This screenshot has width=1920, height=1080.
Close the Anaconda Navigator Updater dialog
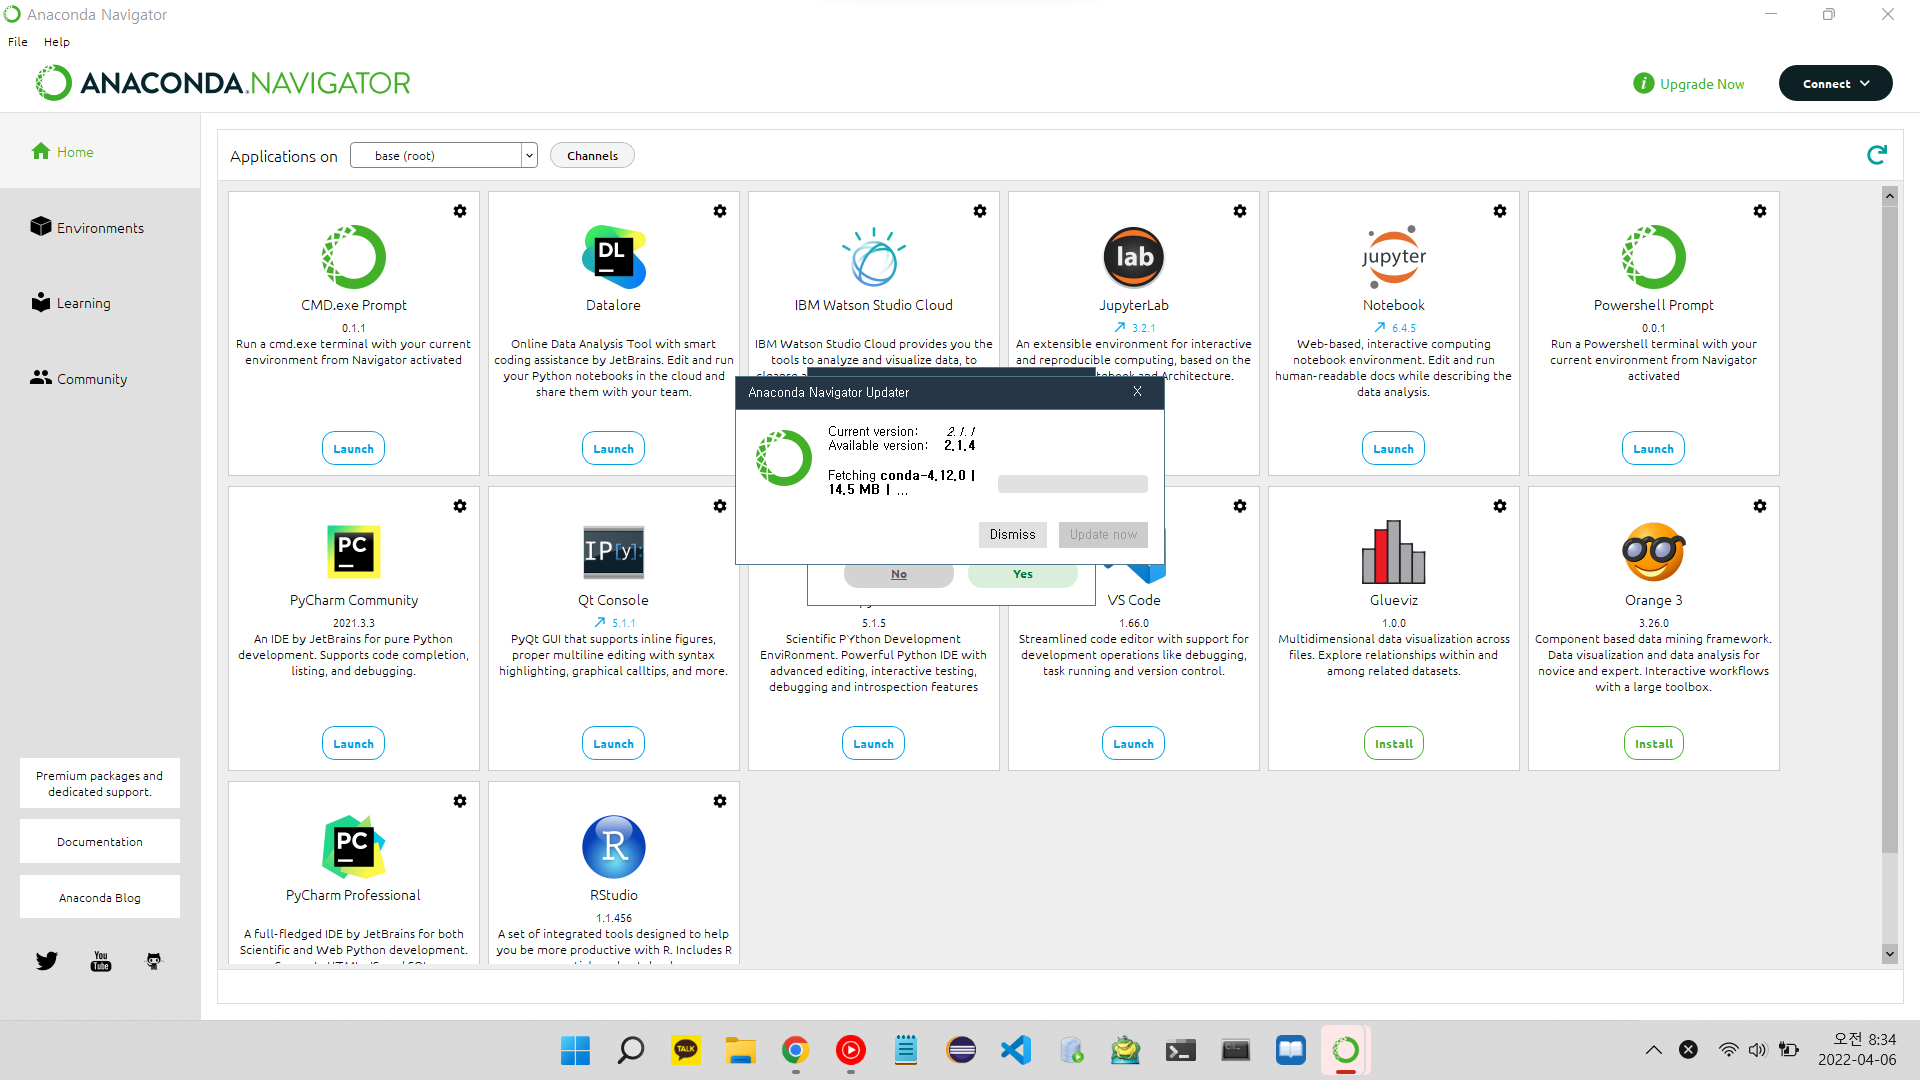[x=1137, y=392]
